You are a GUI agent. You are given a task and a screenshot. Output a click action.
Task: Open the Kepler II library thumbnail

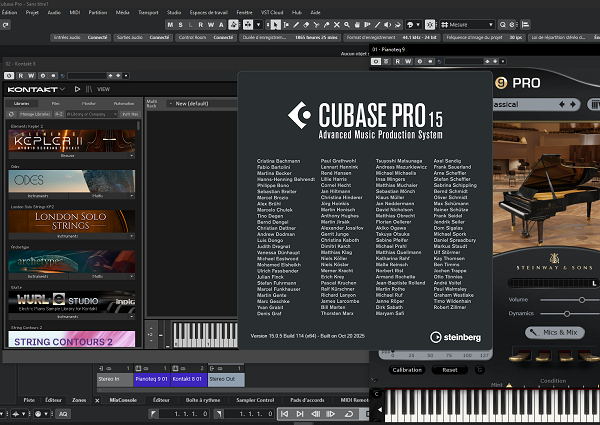tap(72, 141)
